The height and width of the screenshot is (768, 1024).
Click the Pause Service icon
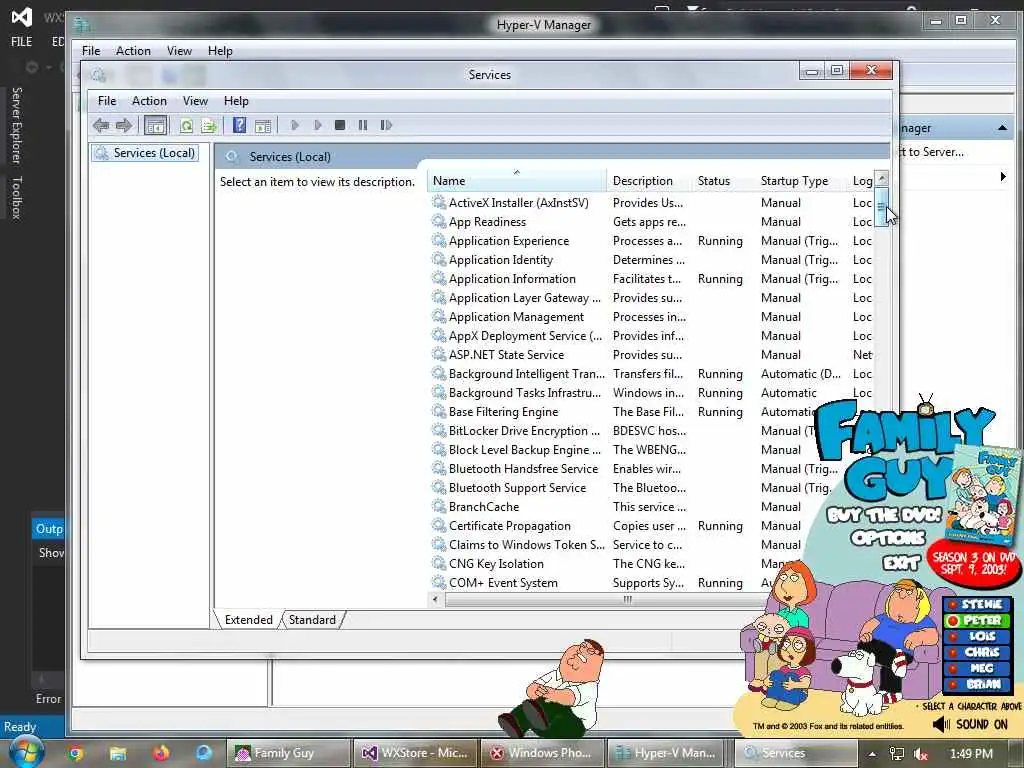point(362,125)
